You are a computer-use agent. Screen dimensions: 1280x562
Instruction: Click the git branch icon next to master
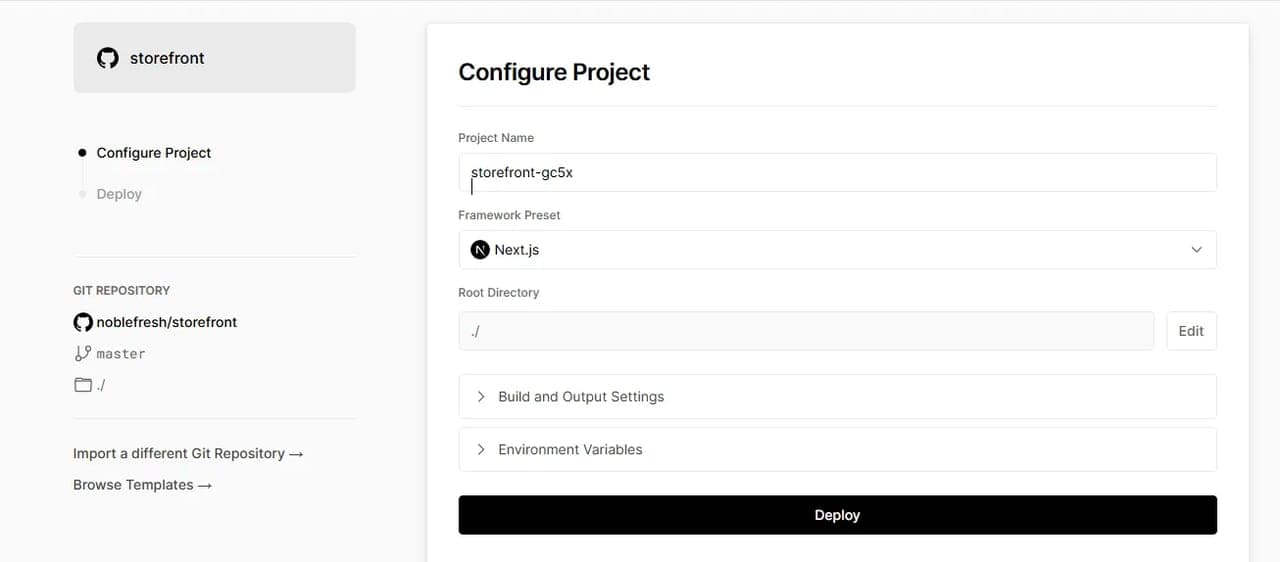click(83, 353)
